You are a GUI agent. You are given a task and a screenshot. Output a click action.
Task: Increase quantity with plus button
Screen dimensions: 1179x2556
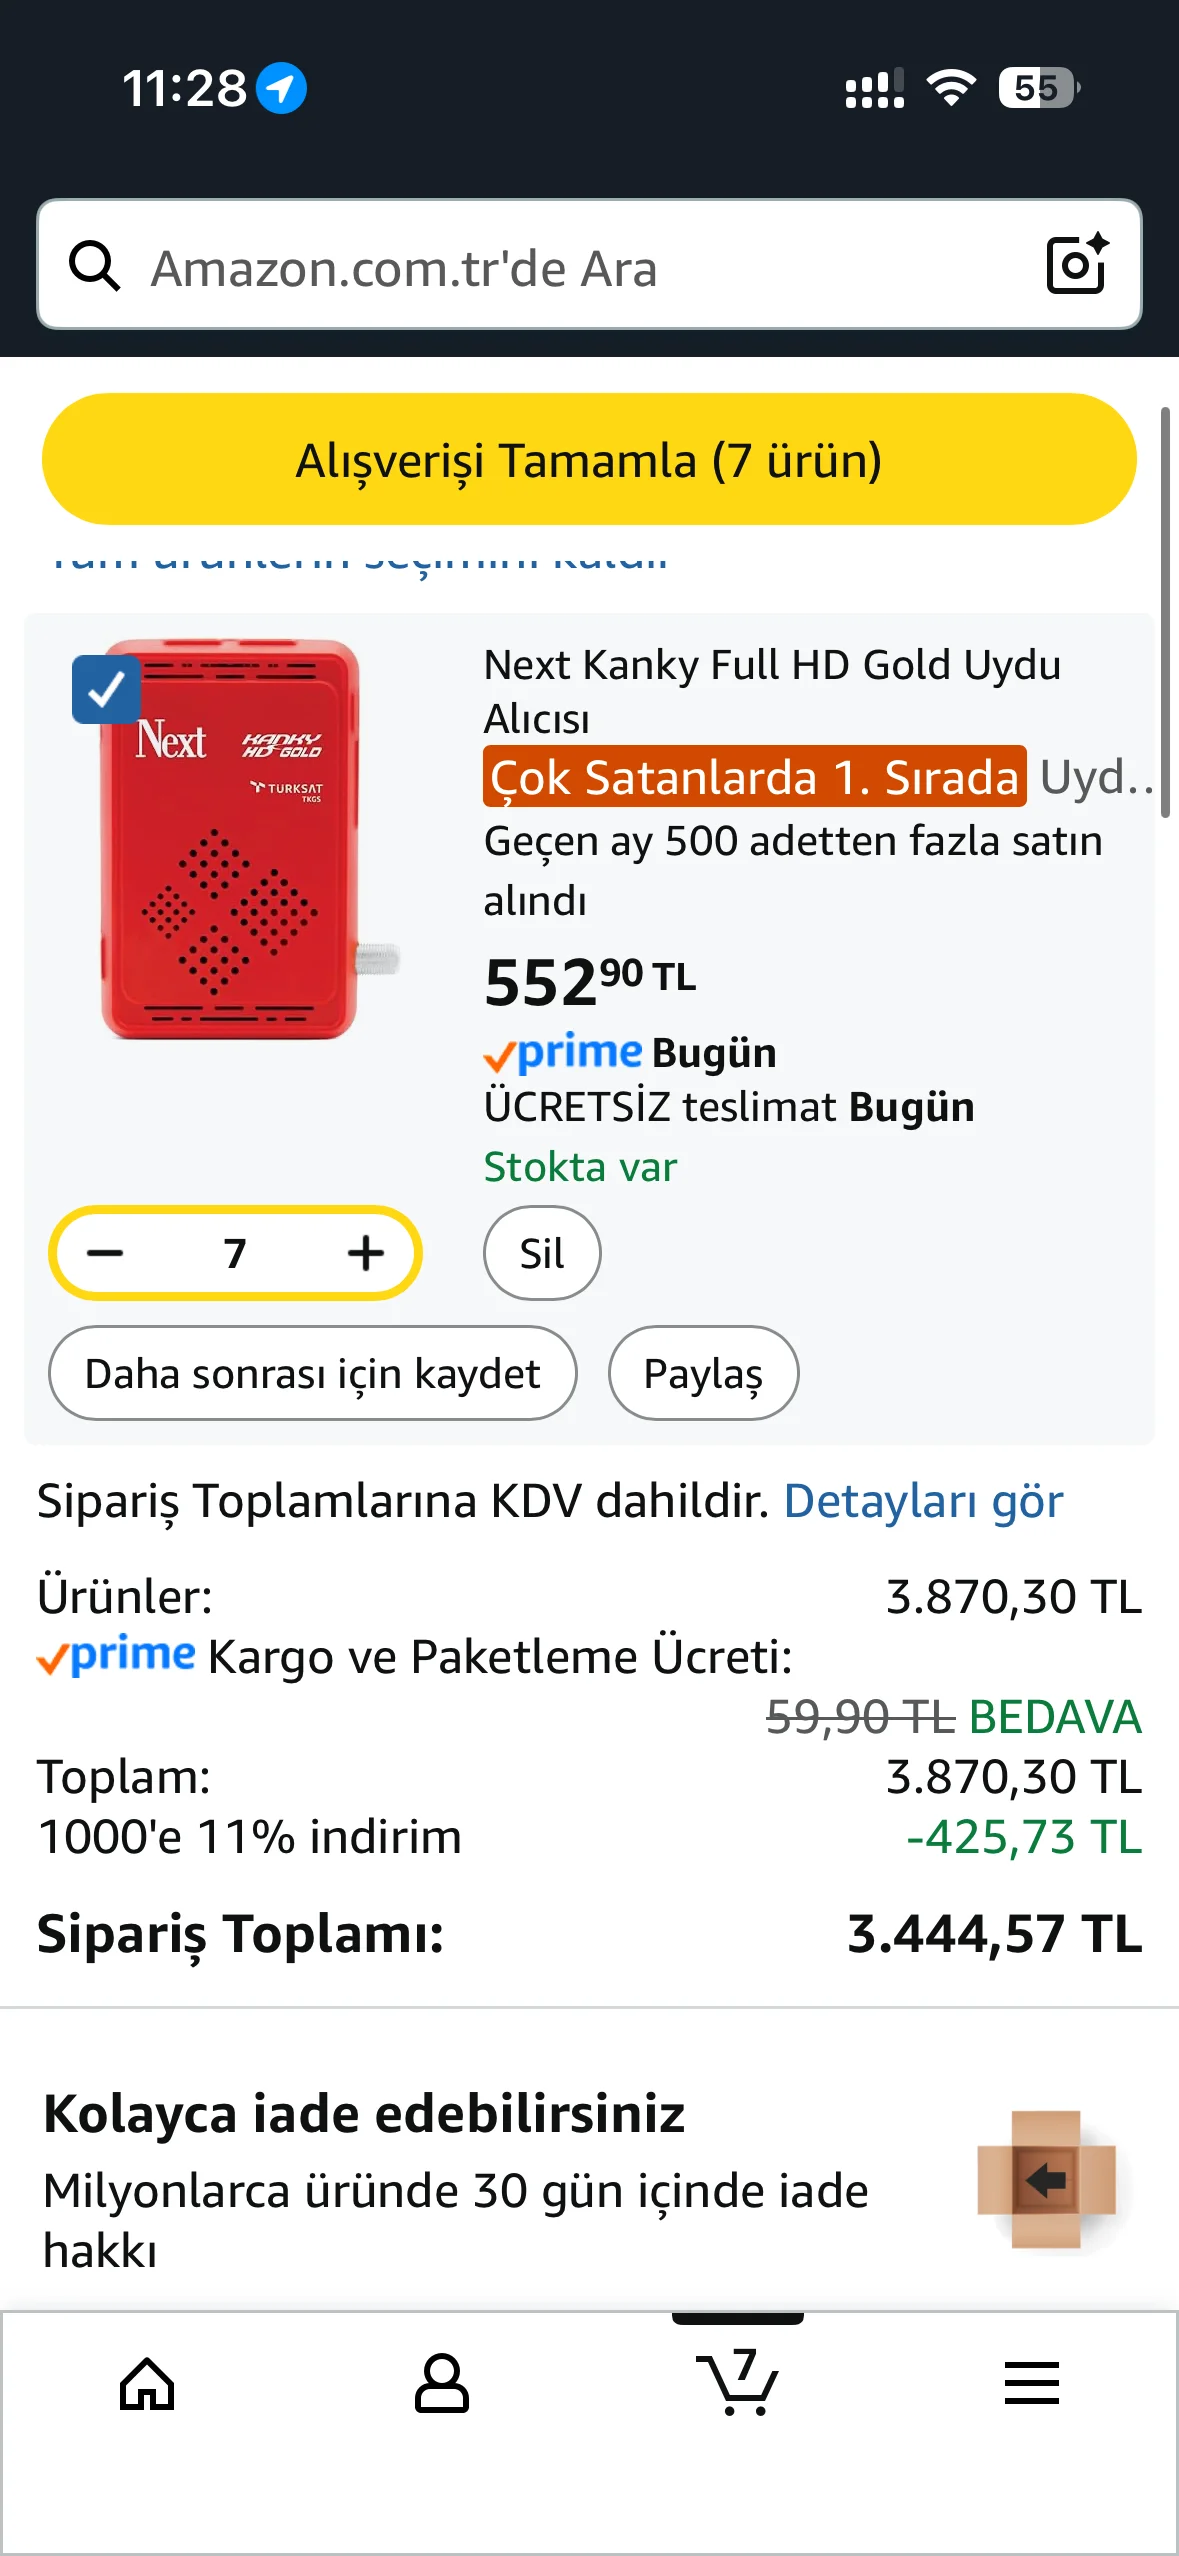pos(366,1253)
